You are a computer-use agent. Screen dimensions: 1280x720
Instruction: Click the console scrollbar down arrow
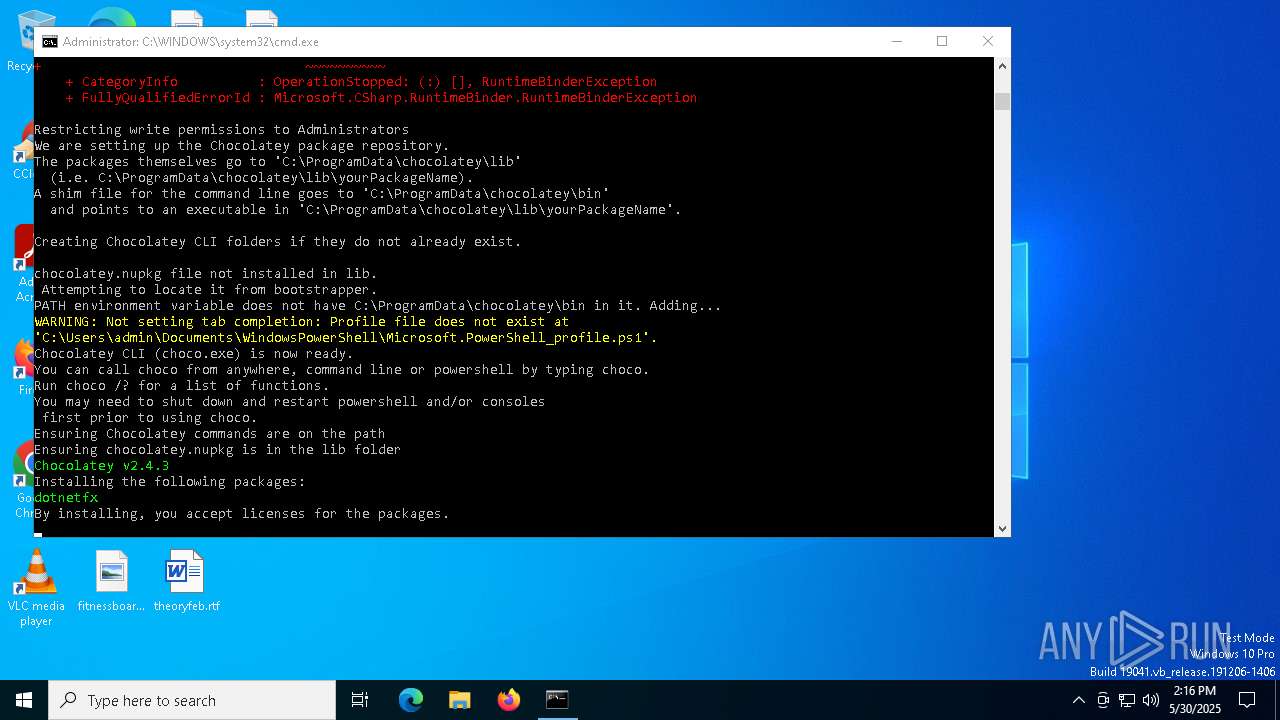[x=1002, y=528]
